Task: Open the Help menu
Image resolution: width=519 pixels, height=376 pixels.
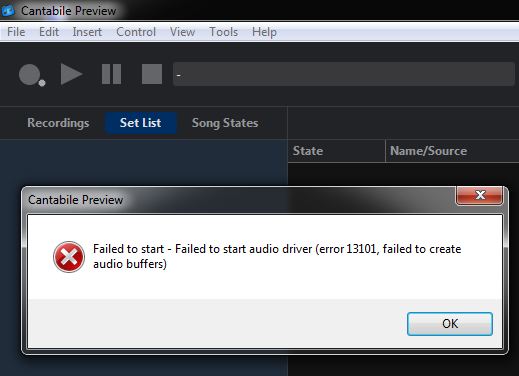Action: tap(264, 32)
